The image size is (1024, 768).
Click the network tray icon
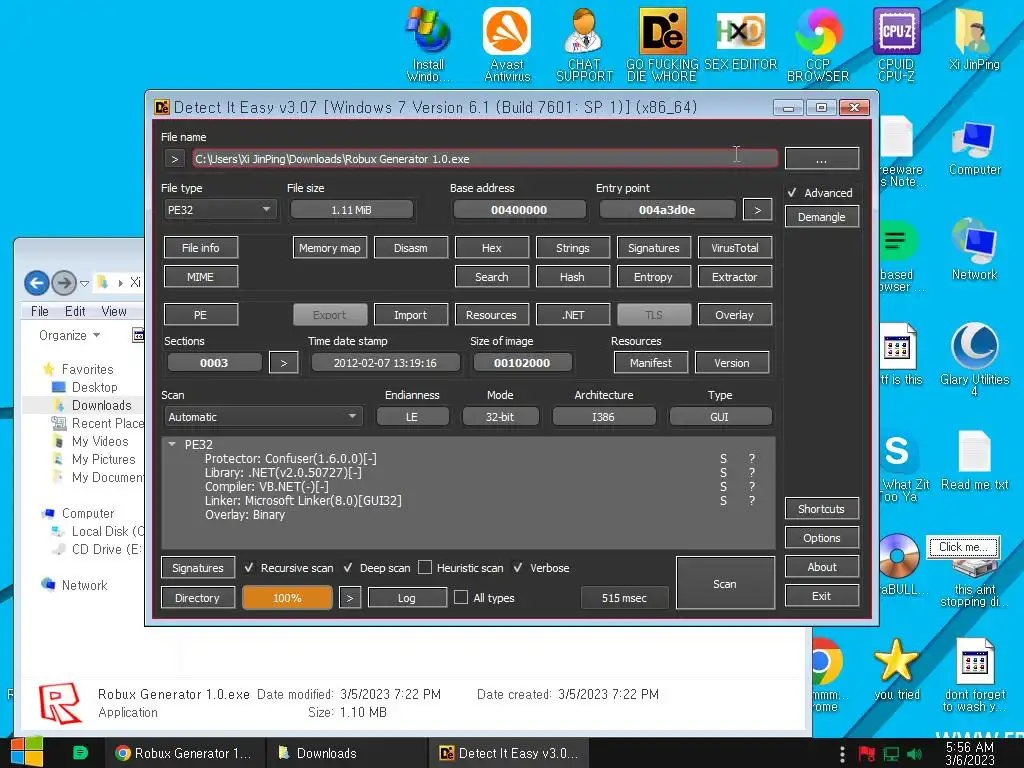coord(891,754)
